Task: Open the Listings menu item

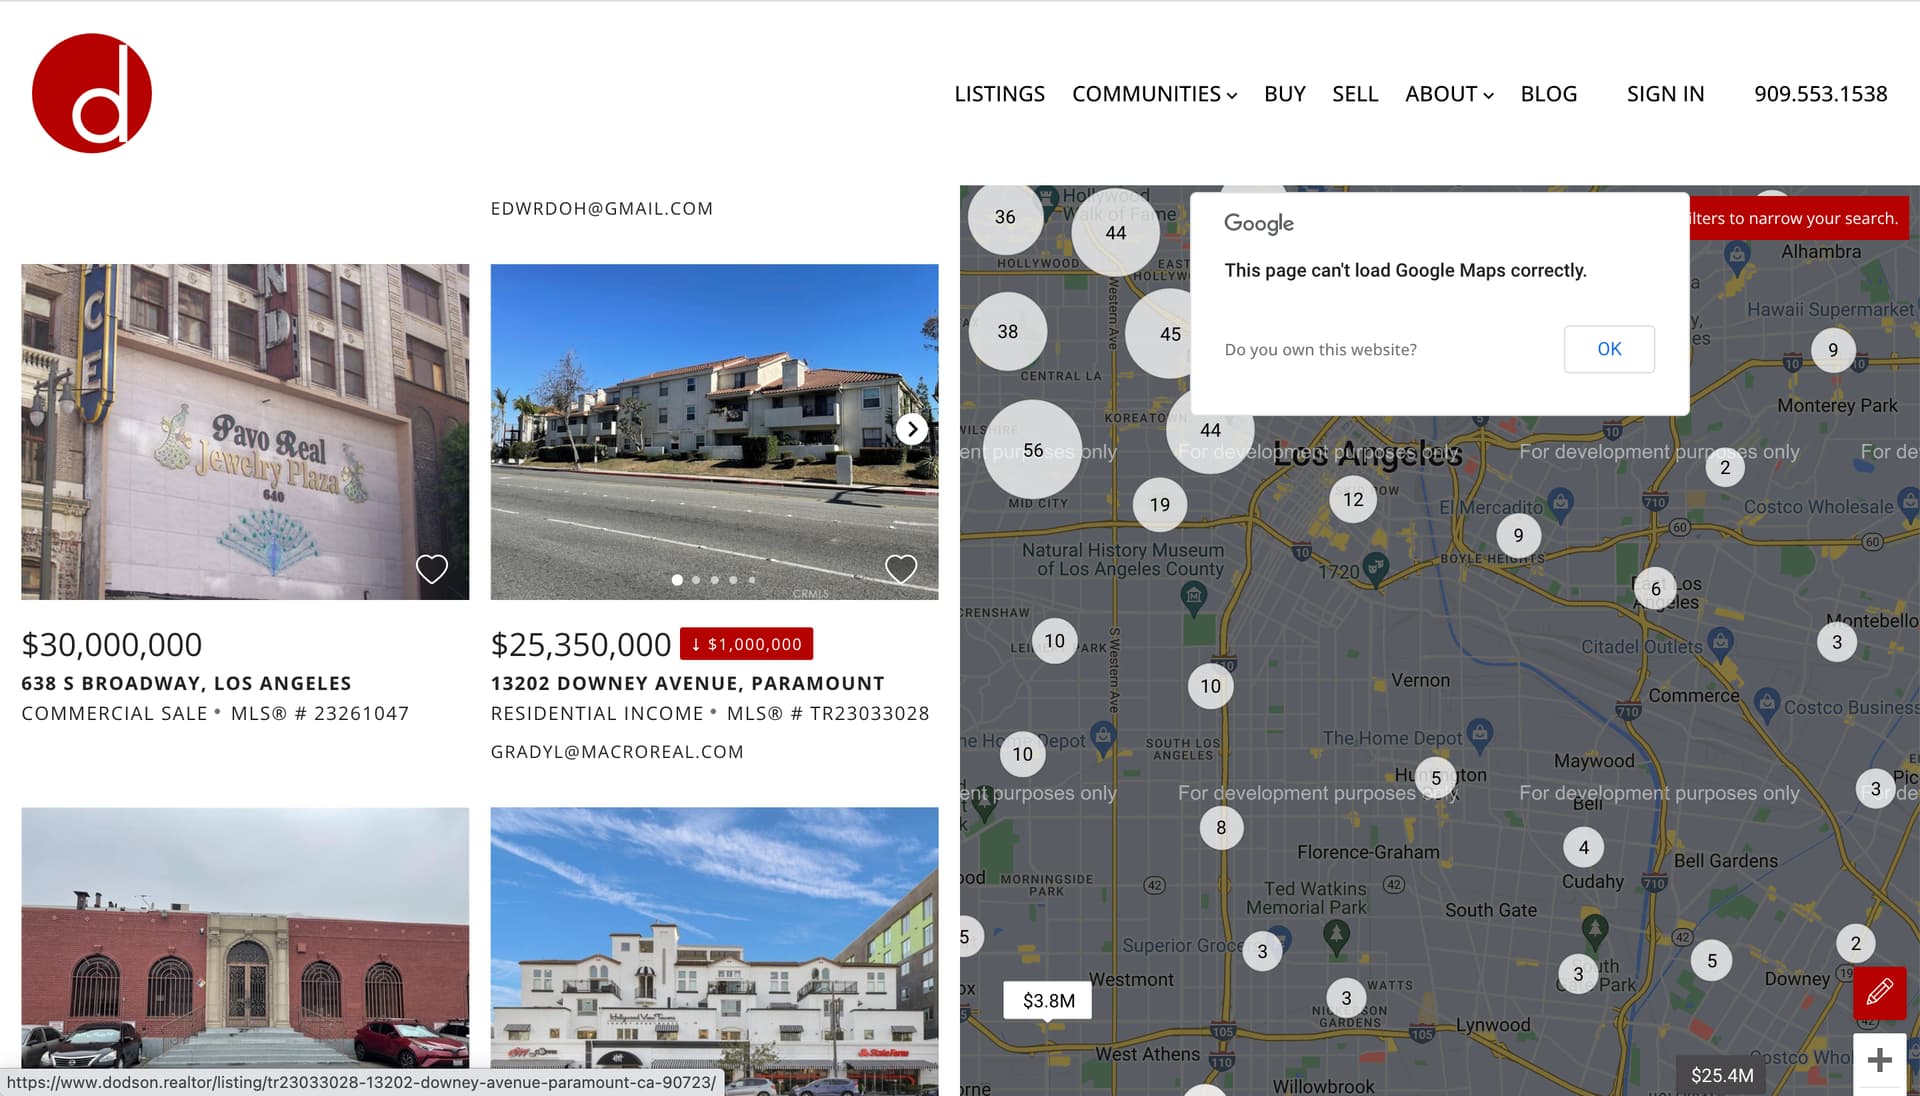Action: click(999, 94)
